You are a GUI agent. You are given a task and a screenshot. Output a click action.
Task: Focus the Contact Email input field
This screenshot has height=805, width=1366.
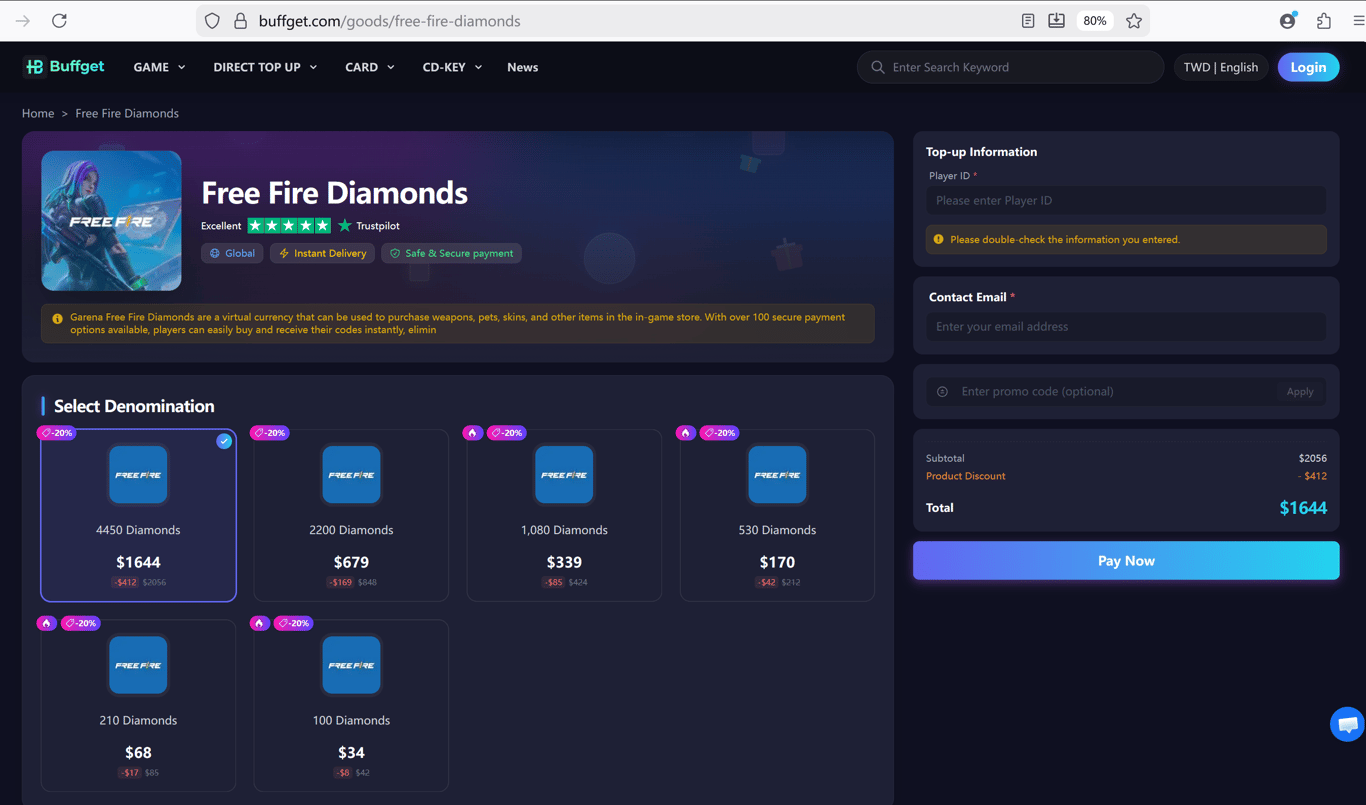1126,326
